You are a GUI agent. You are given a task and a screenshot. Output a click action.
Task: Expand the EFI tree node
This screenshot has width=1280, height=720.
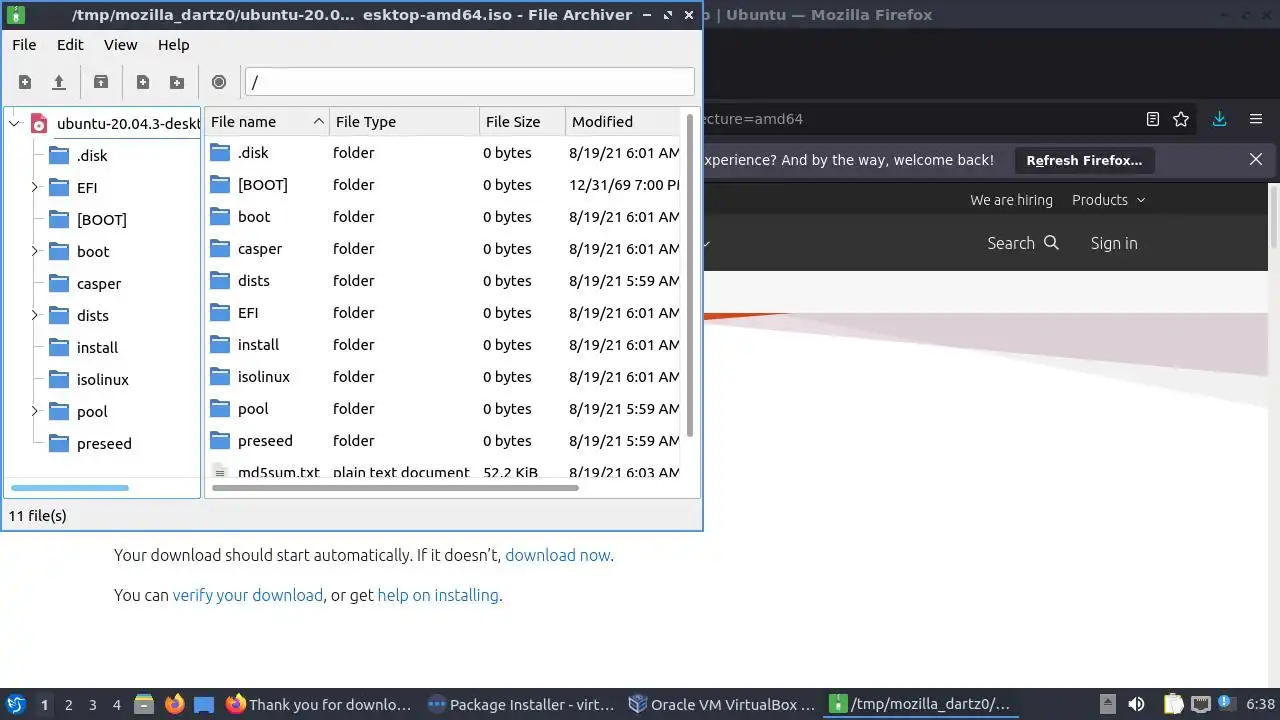click(34, 188)
